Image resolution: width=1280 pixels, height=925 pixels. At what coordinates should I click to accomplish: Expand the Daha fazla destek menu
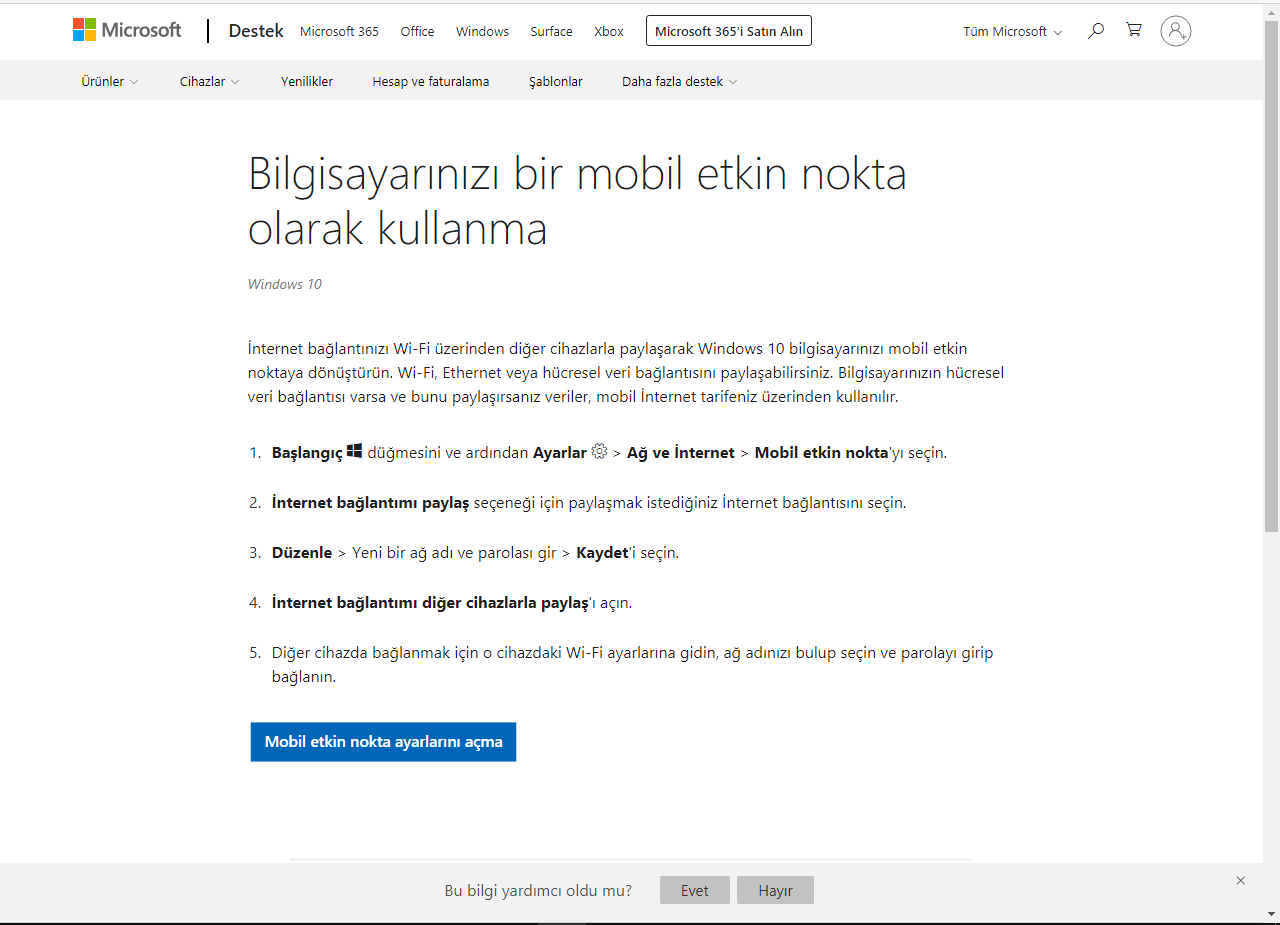tap(680, 81)
